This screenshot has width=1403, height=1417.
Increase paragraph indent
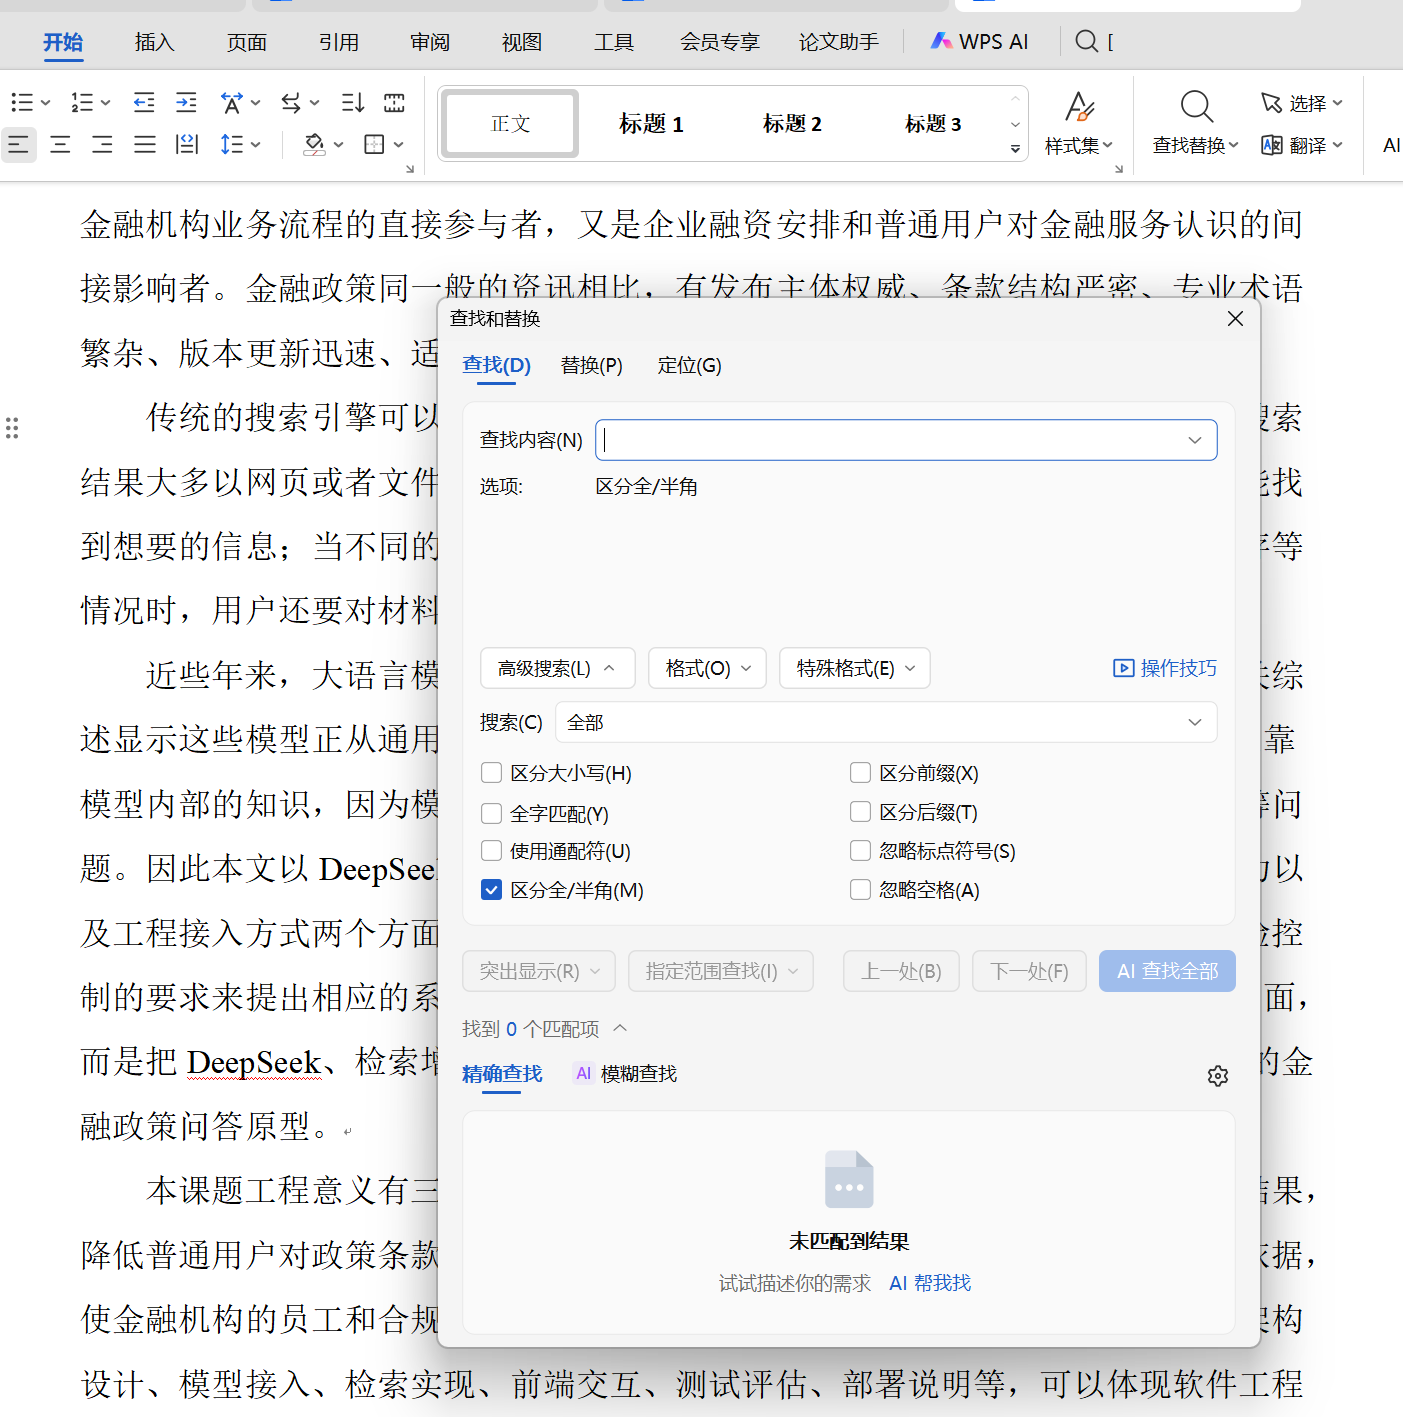click(186, 102)
